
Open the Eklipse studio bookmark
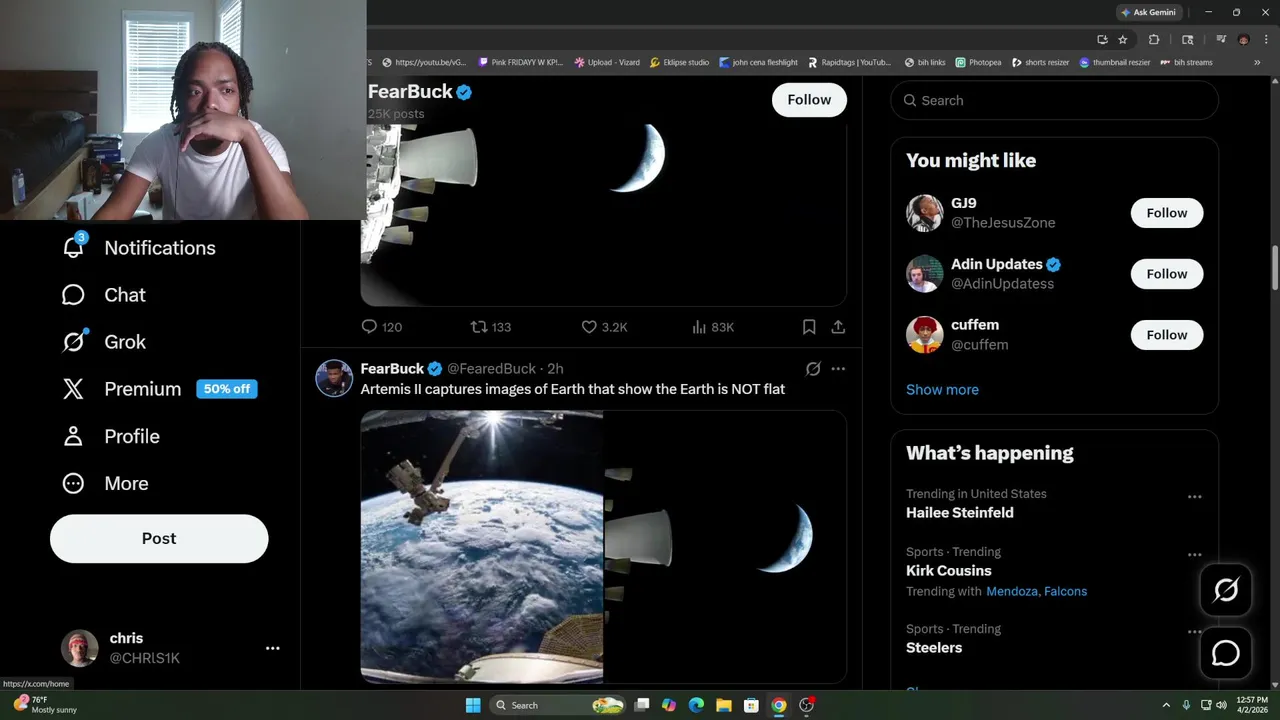click(680, 62)
